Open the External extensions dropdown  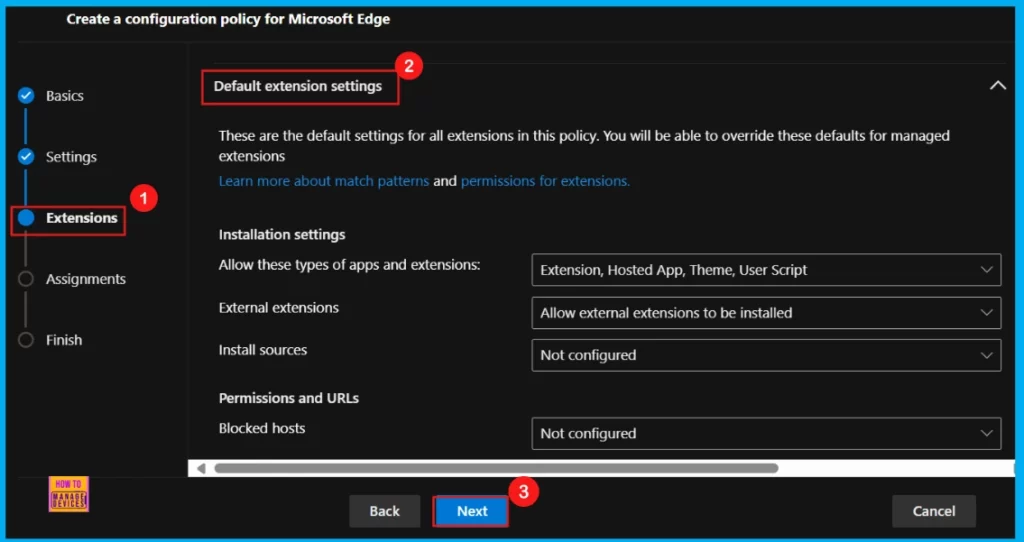766,313
